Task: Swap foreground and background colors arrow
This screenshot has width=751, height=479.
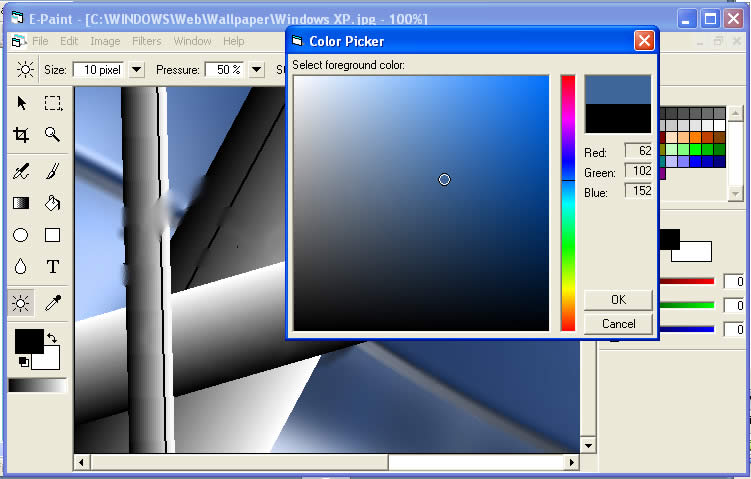Action: point(52,337)
